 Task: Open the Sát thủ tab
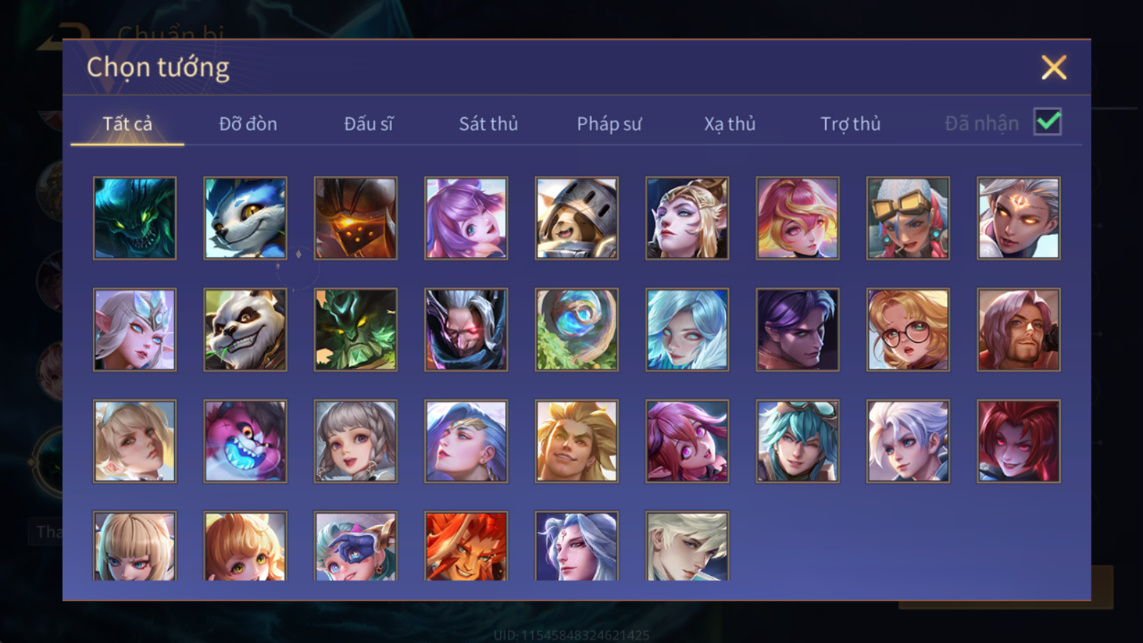488,124
